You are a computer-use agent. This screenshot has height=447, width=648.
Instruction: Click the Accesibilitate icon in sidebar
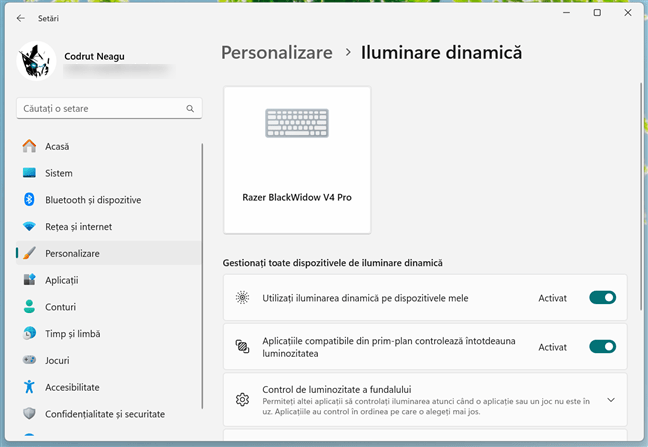coord(29,387)
